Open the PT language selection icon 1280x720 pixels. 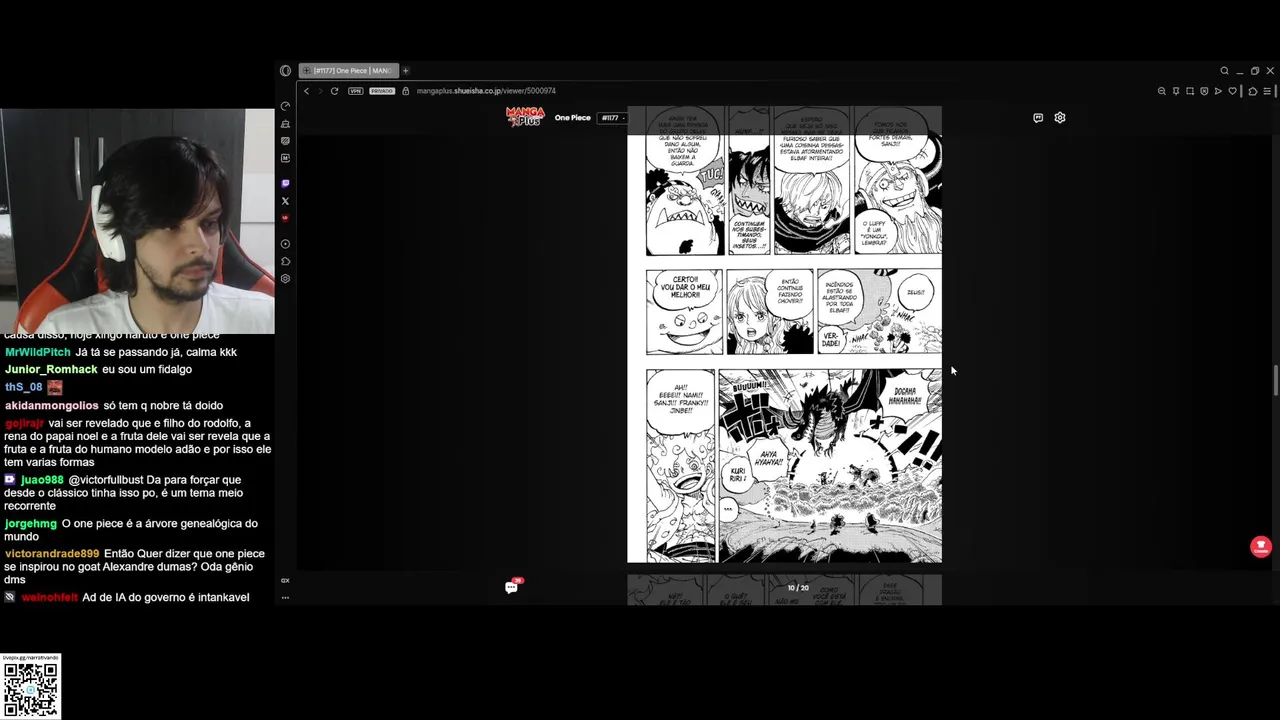(1038, 118)
